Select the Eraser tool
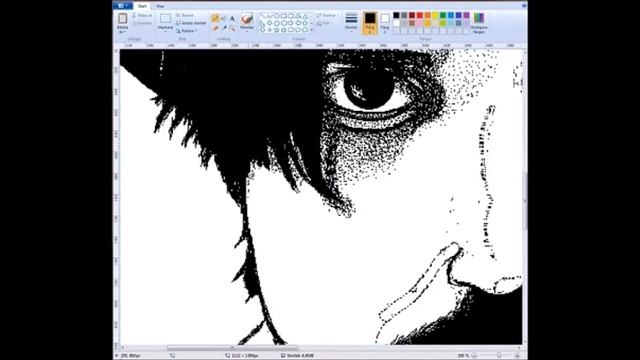Image resolution: width=640 pixels, height=360 pixels. (216, 28)
